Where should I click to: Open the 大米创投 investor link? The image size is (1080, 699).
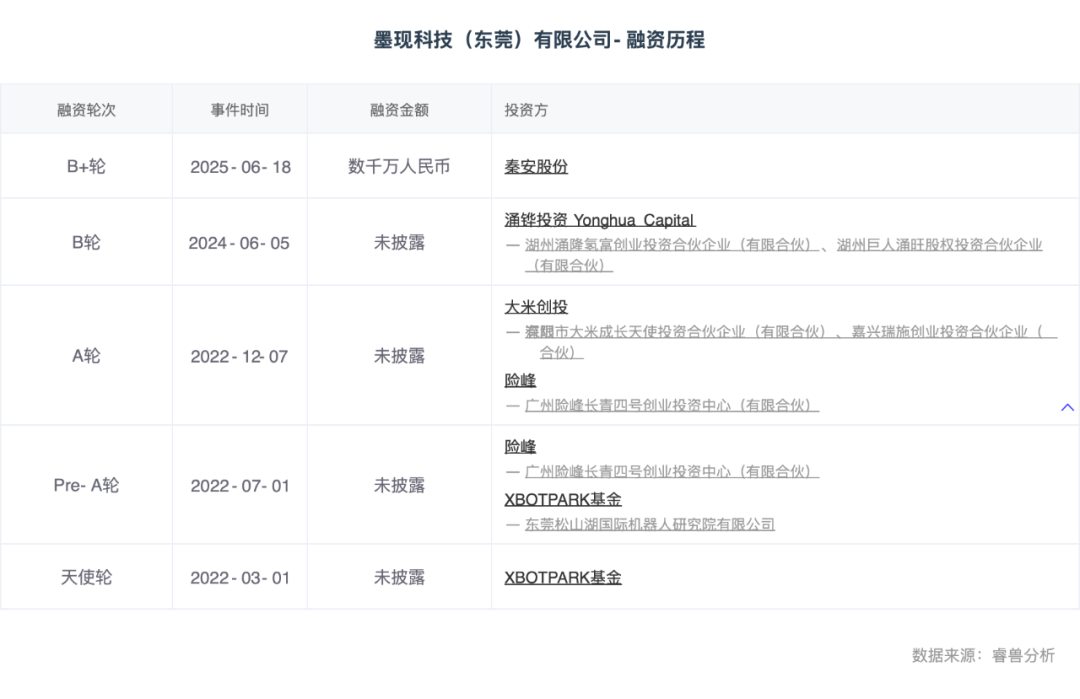[536, 306]
